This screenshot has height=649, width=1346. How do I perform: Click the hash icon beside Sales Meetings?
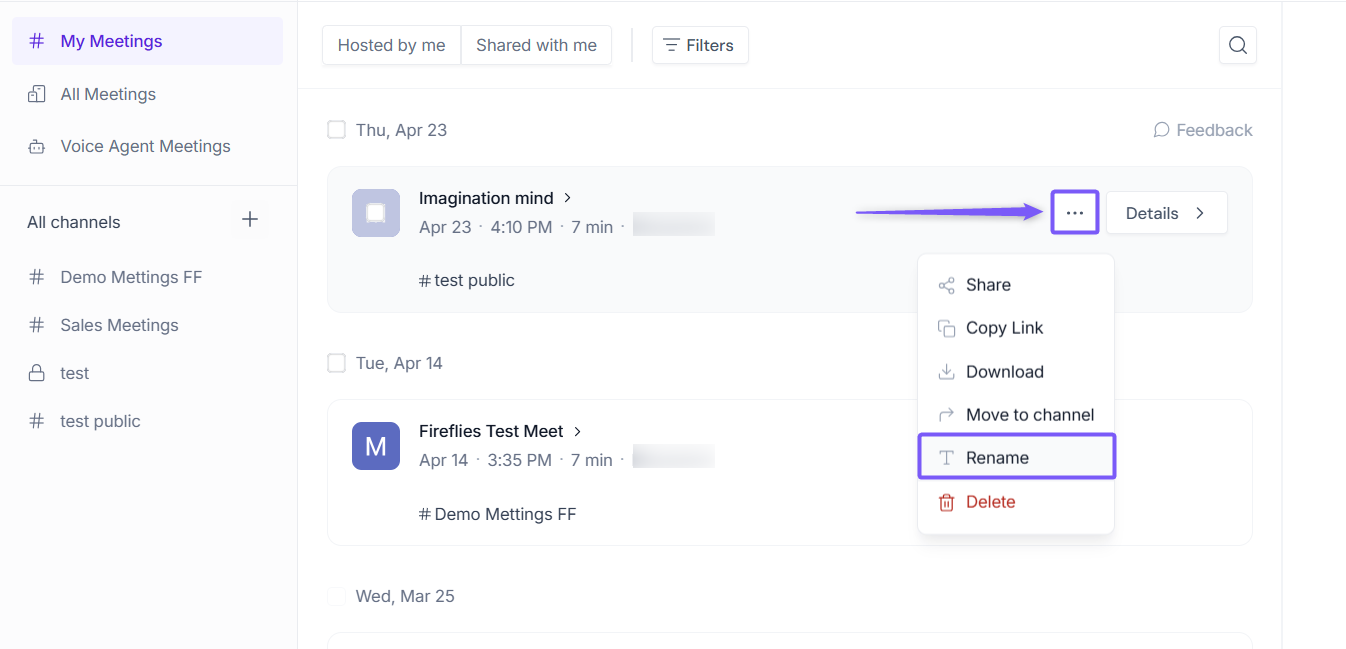tap(37, 325)
